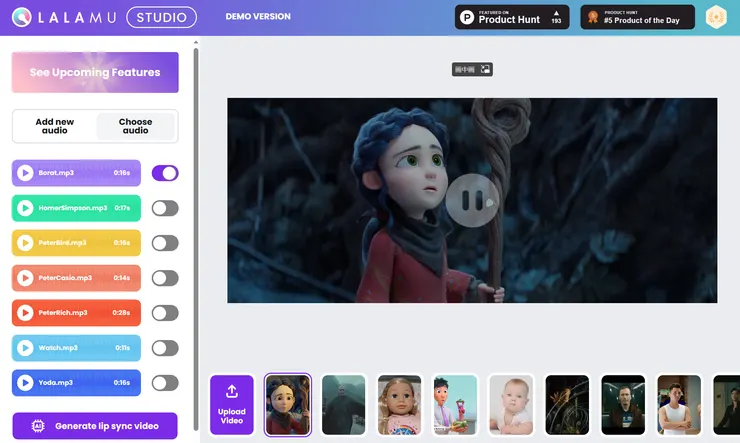The width and height of the screenshot is (740, 443).
Task: Play the PeterBird.mp3 audio clip
Action: tap(25, 243)
